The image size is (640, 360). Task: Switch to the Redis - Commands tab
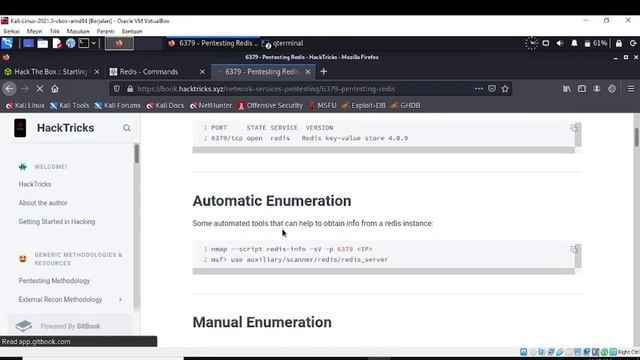(149, 72)
